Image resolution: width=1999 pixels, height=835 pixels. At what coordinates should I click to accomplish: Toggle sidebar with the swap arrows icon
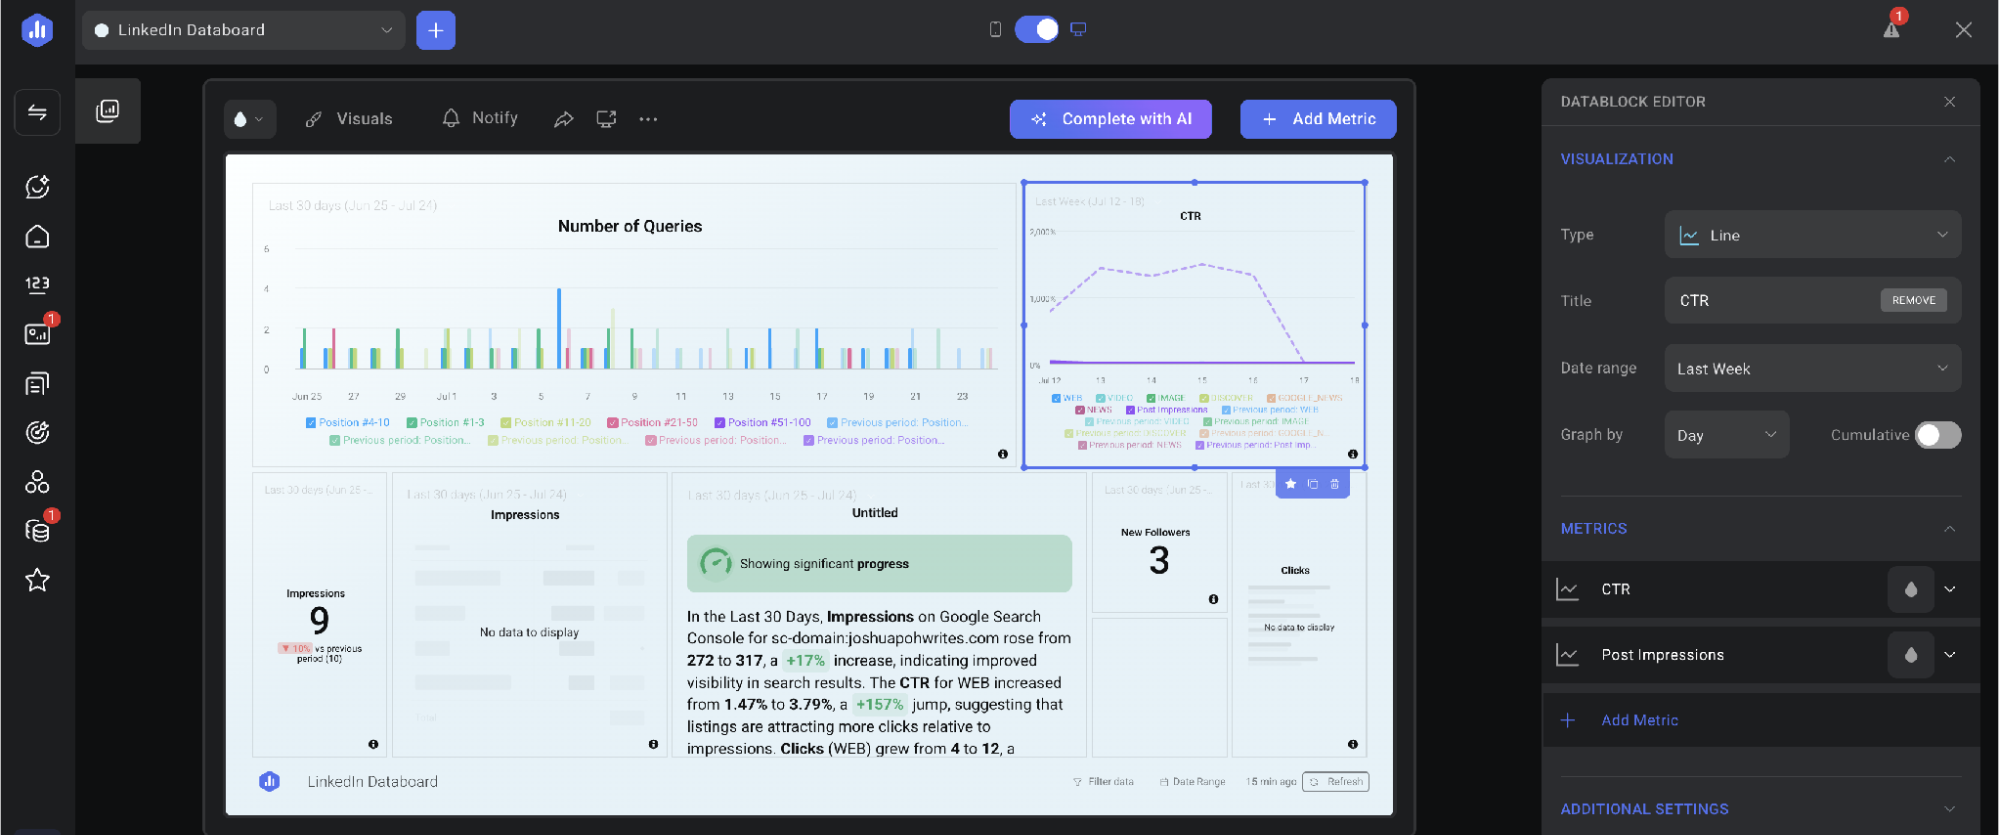coord(37,112)
